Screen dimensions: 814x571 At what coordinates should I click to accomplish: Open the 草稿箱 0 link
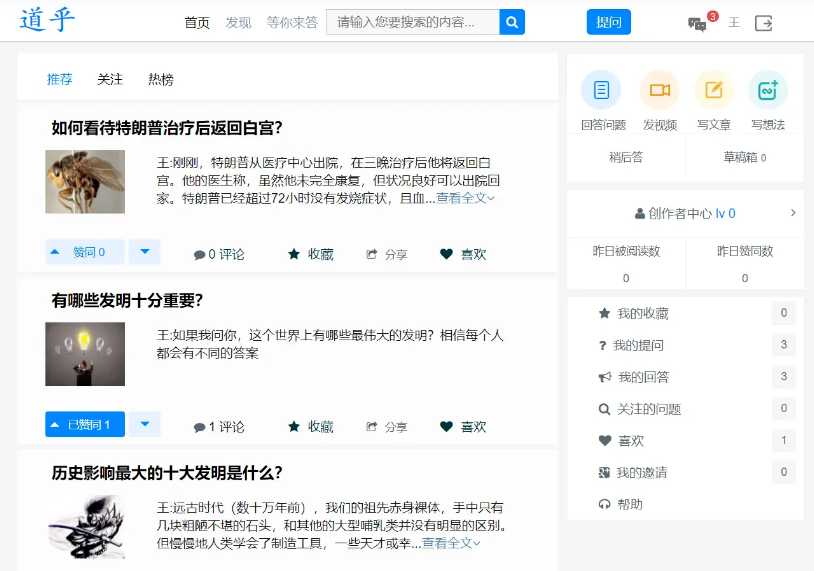[x=745, y=157]
